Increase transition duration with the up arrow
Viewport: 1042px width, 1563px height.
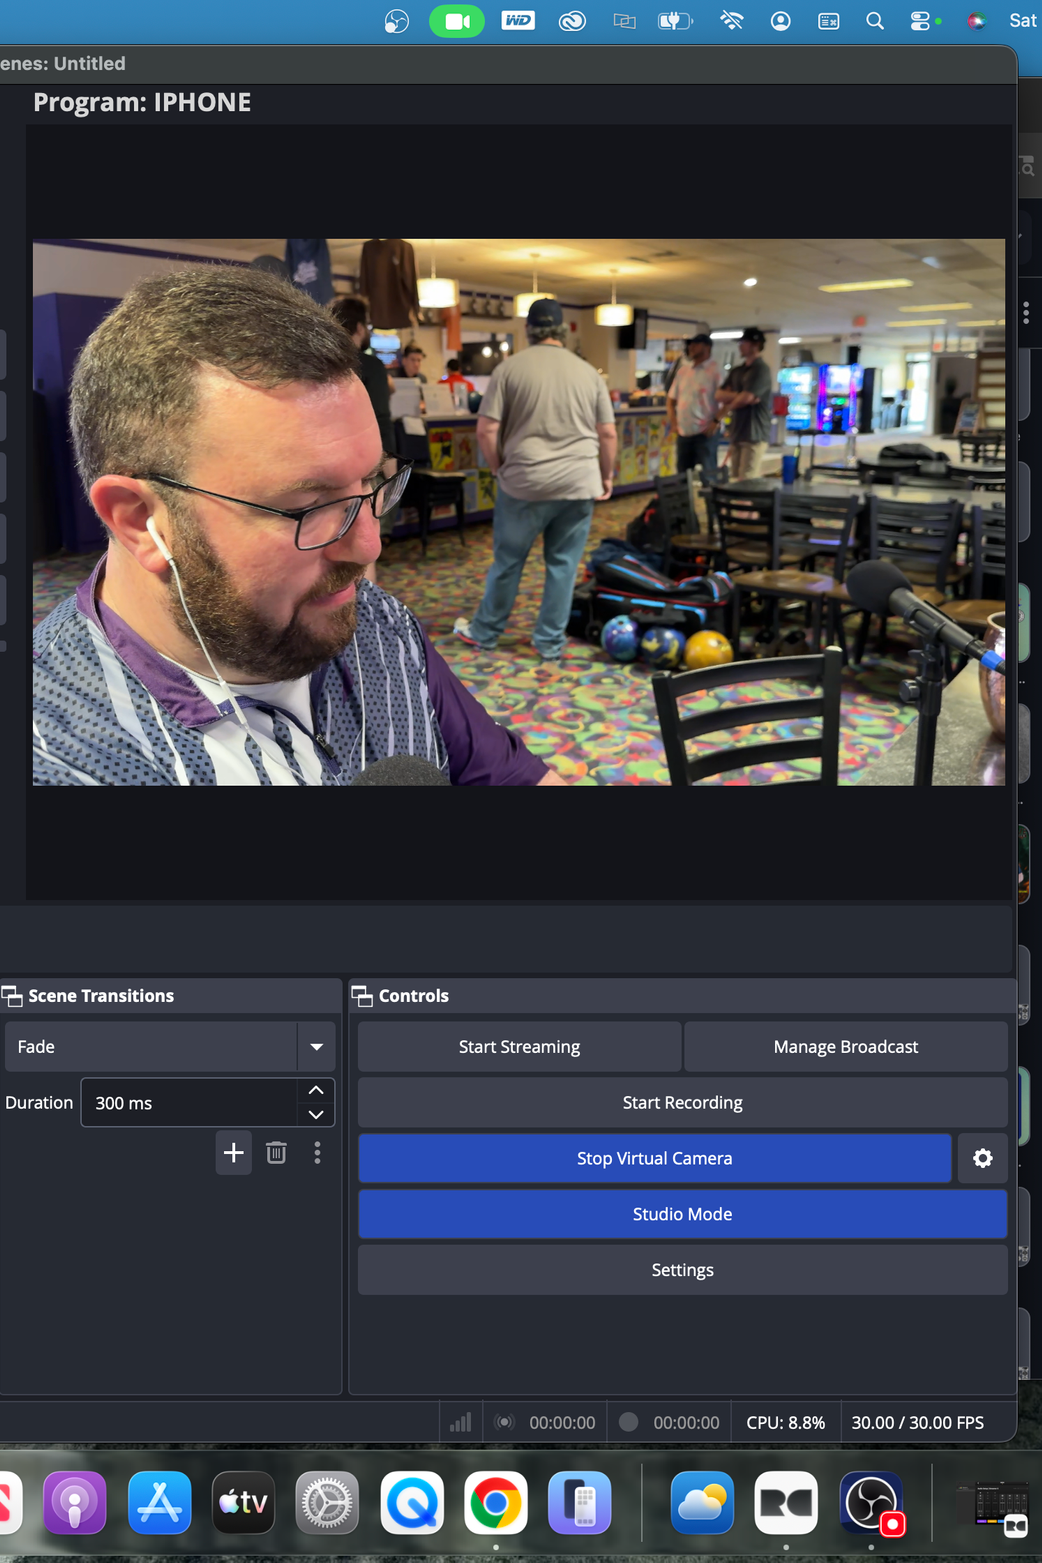(315, 1090)
